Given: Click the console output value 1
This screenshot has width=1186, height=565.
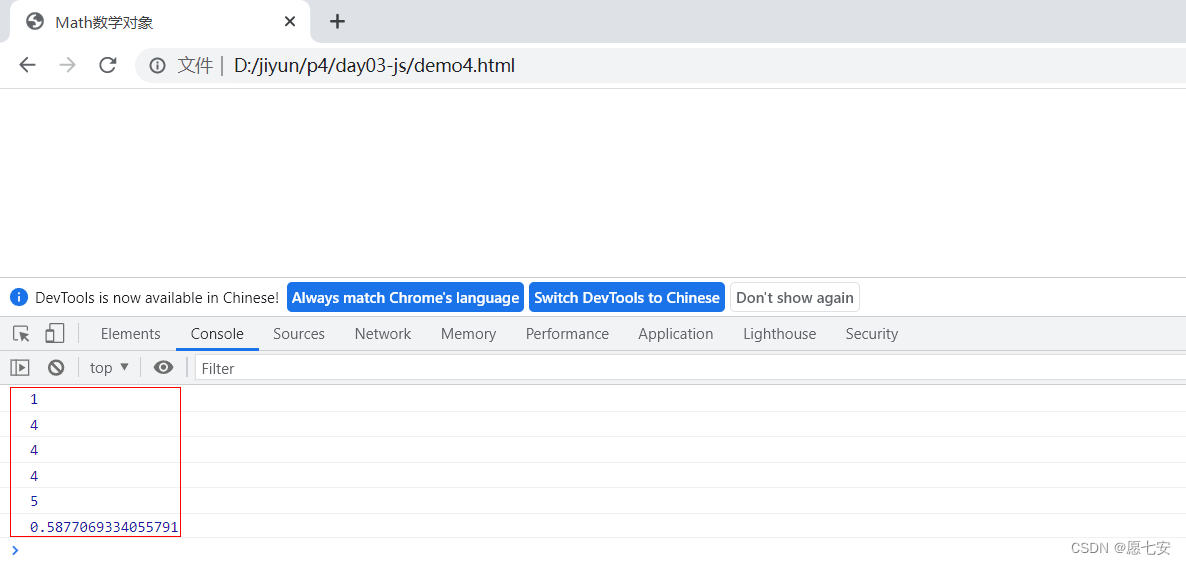Looking at the screenshot, I should pyautogui.click(x=34, y=399).
